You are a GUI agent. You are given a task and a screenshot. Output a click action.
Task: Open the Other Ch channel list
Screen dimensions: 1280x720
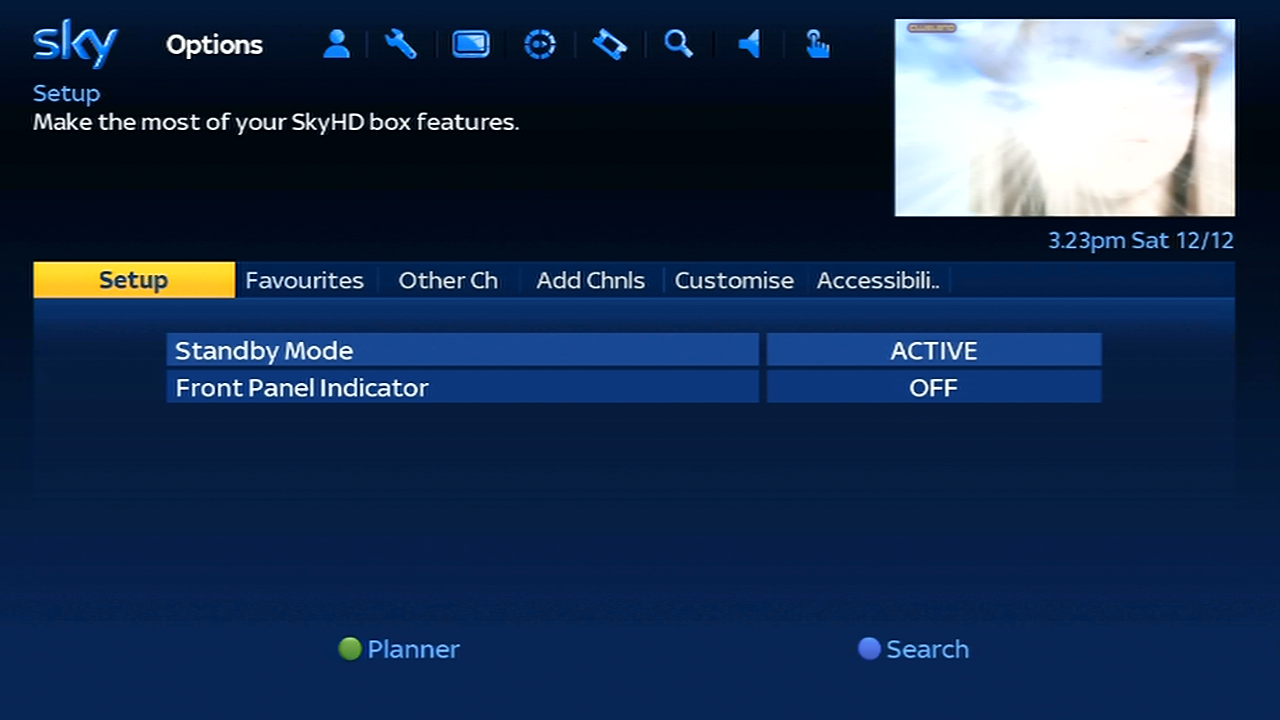[448, 280]
